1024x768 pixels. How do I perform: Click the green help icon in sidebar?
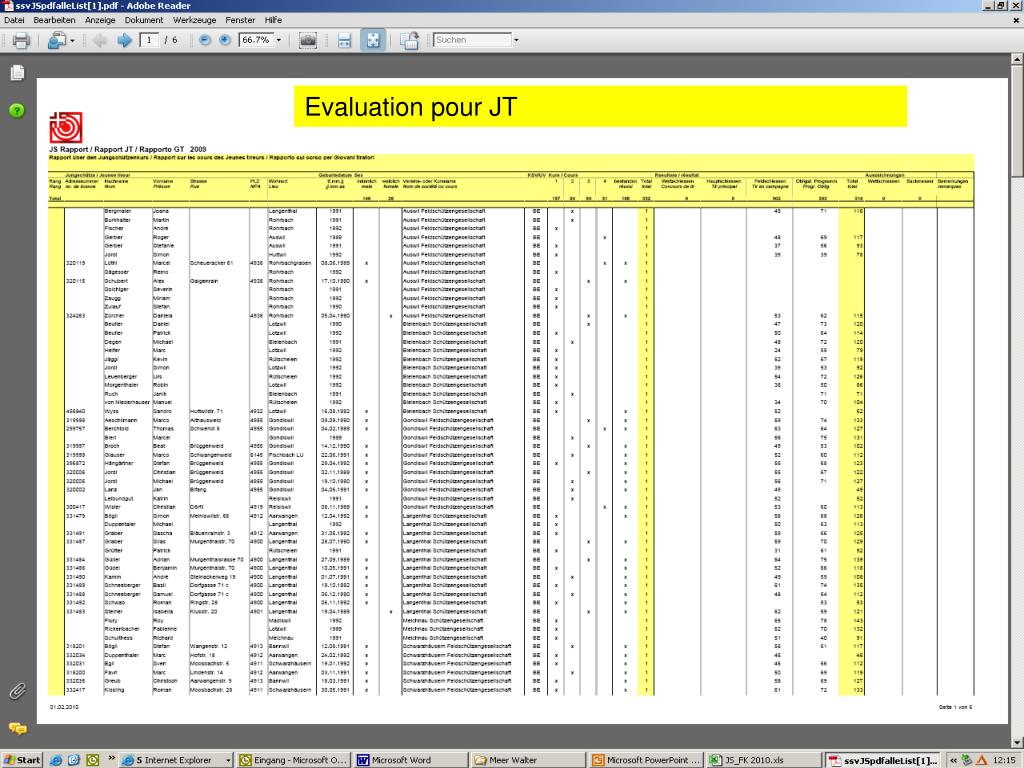pos(17,110)
